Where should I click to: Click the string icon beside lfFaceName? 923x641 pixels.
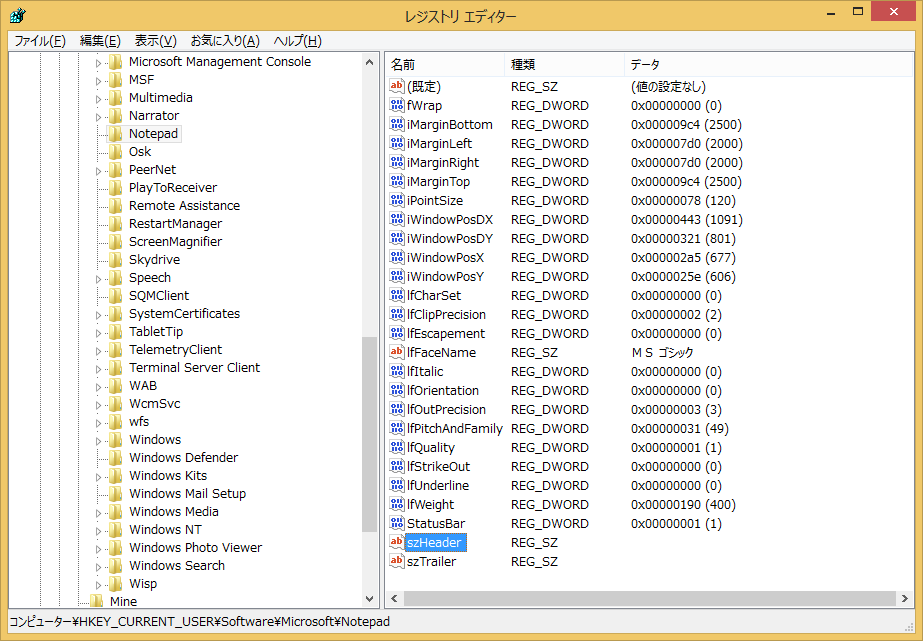397,352
